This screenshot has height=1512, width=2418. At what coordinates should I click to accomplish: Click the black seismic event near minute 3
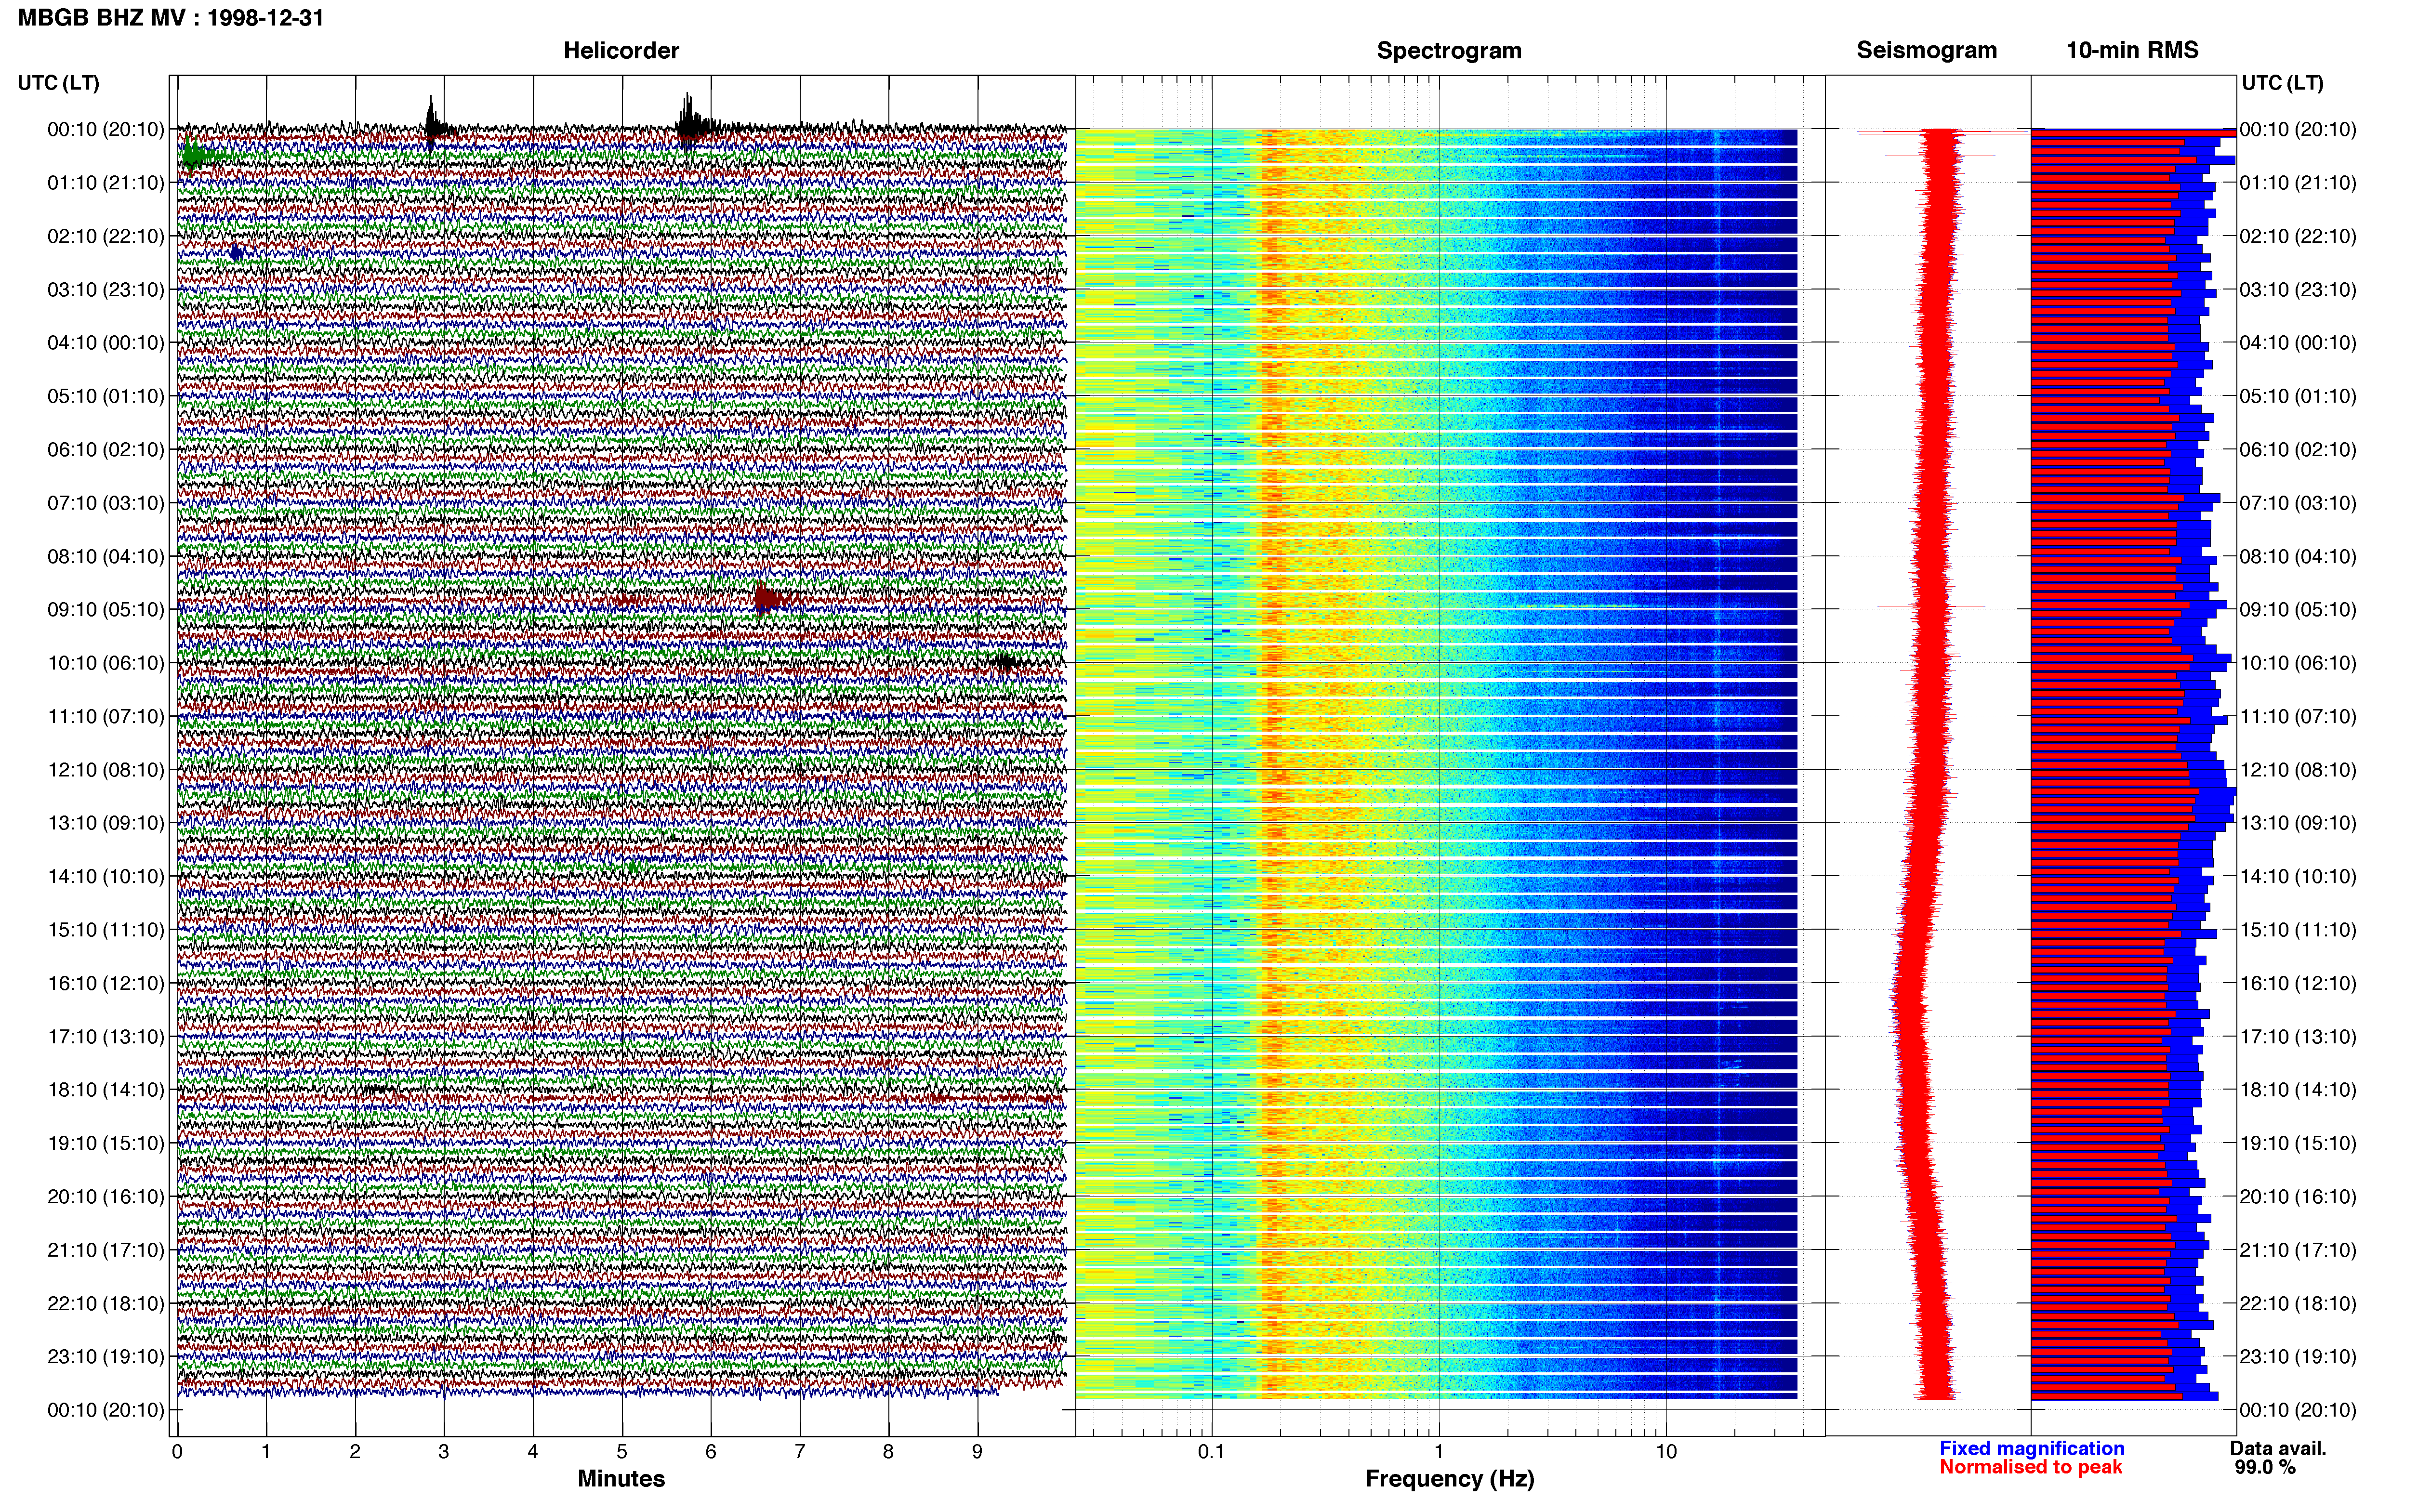click(434, 123)
